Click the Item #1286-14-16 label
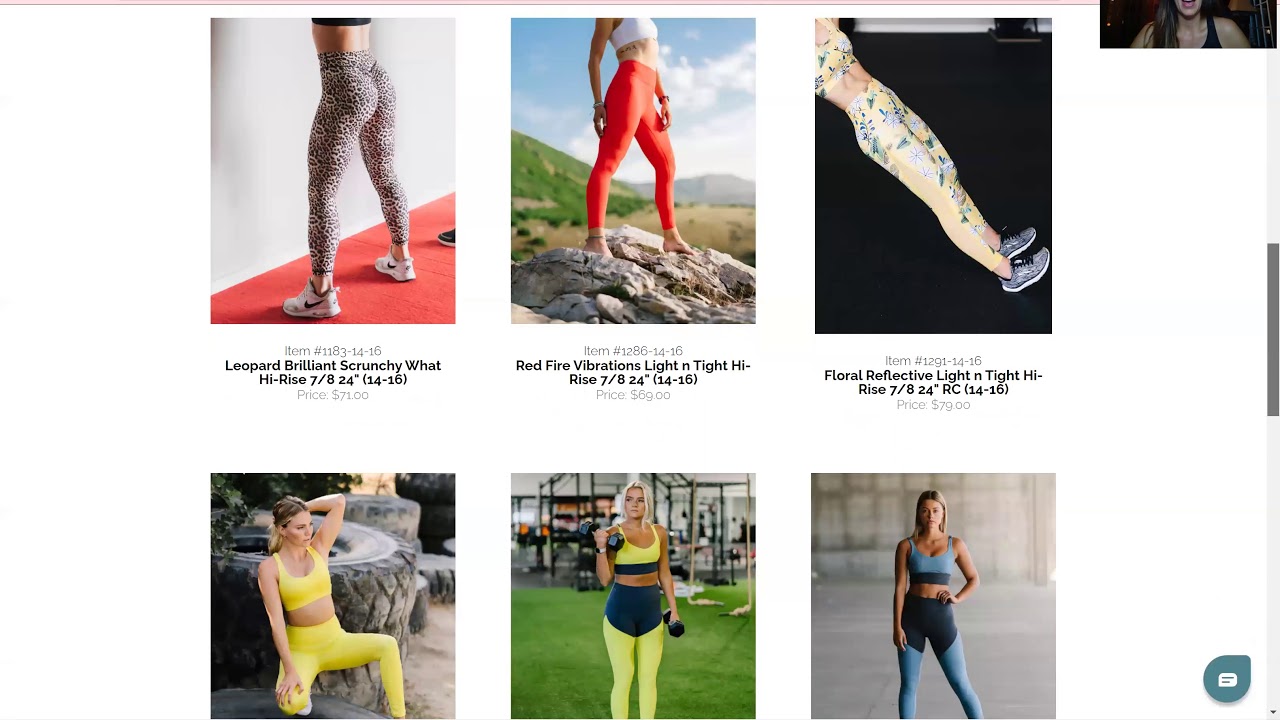This screenshot has height=720, width=1280. [633, 351]
